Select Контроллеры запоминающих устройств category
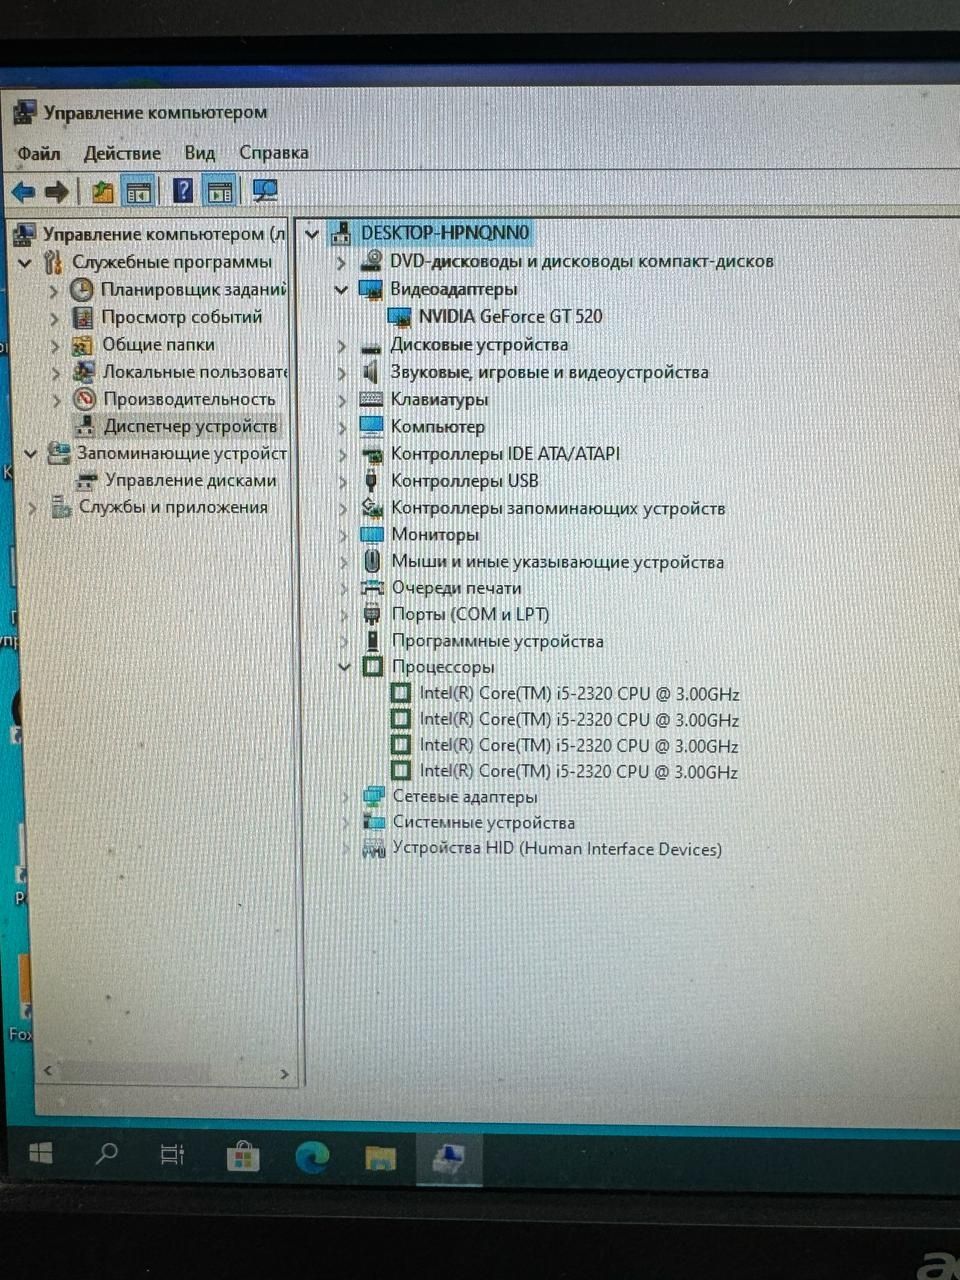960x1280 pixels. [558, 508]
